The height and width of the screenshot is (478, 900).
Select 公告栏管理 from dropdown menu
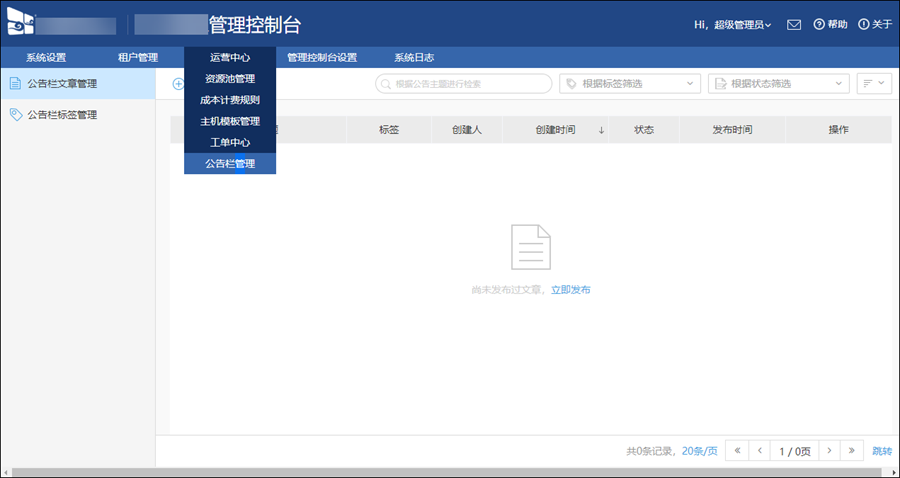[x=230, y=164]
